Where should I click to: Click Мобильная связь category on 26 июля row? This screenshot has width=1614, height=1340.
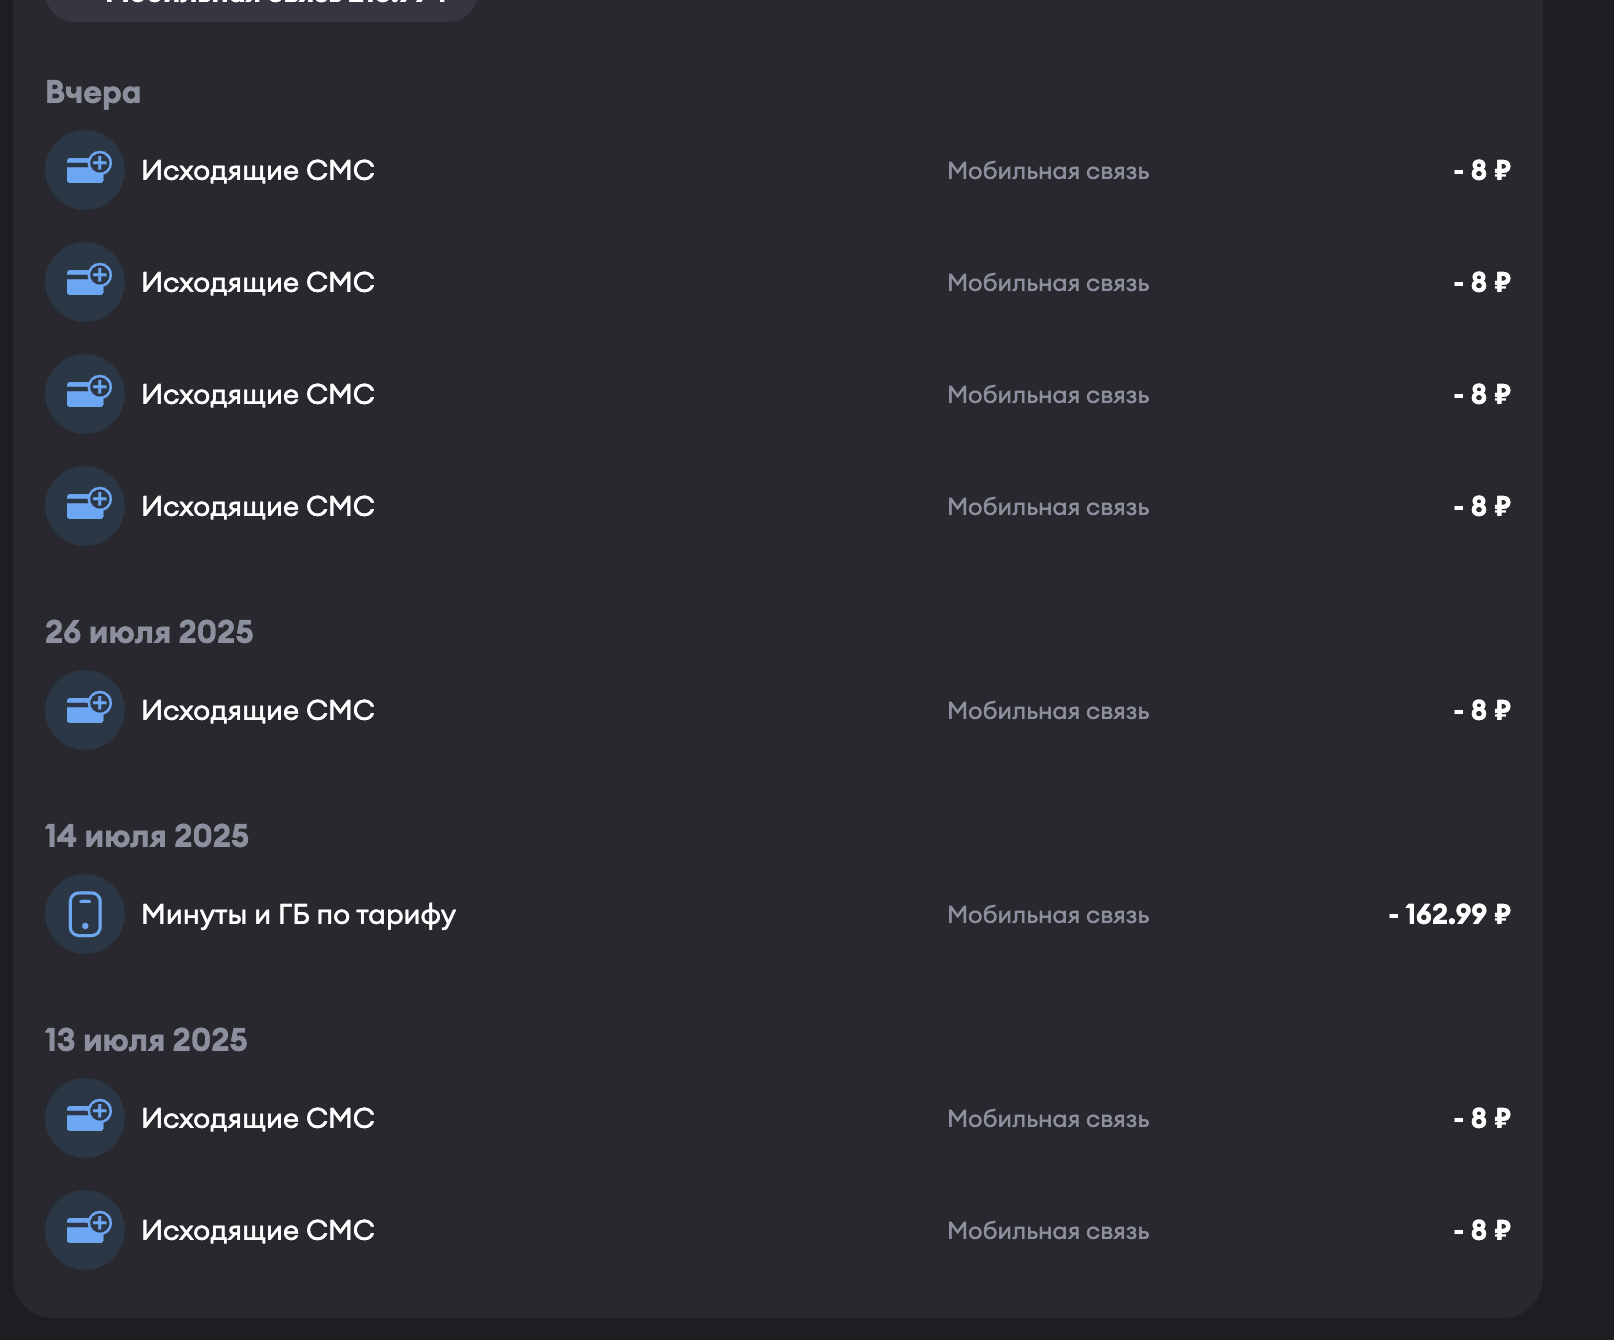1048,711
